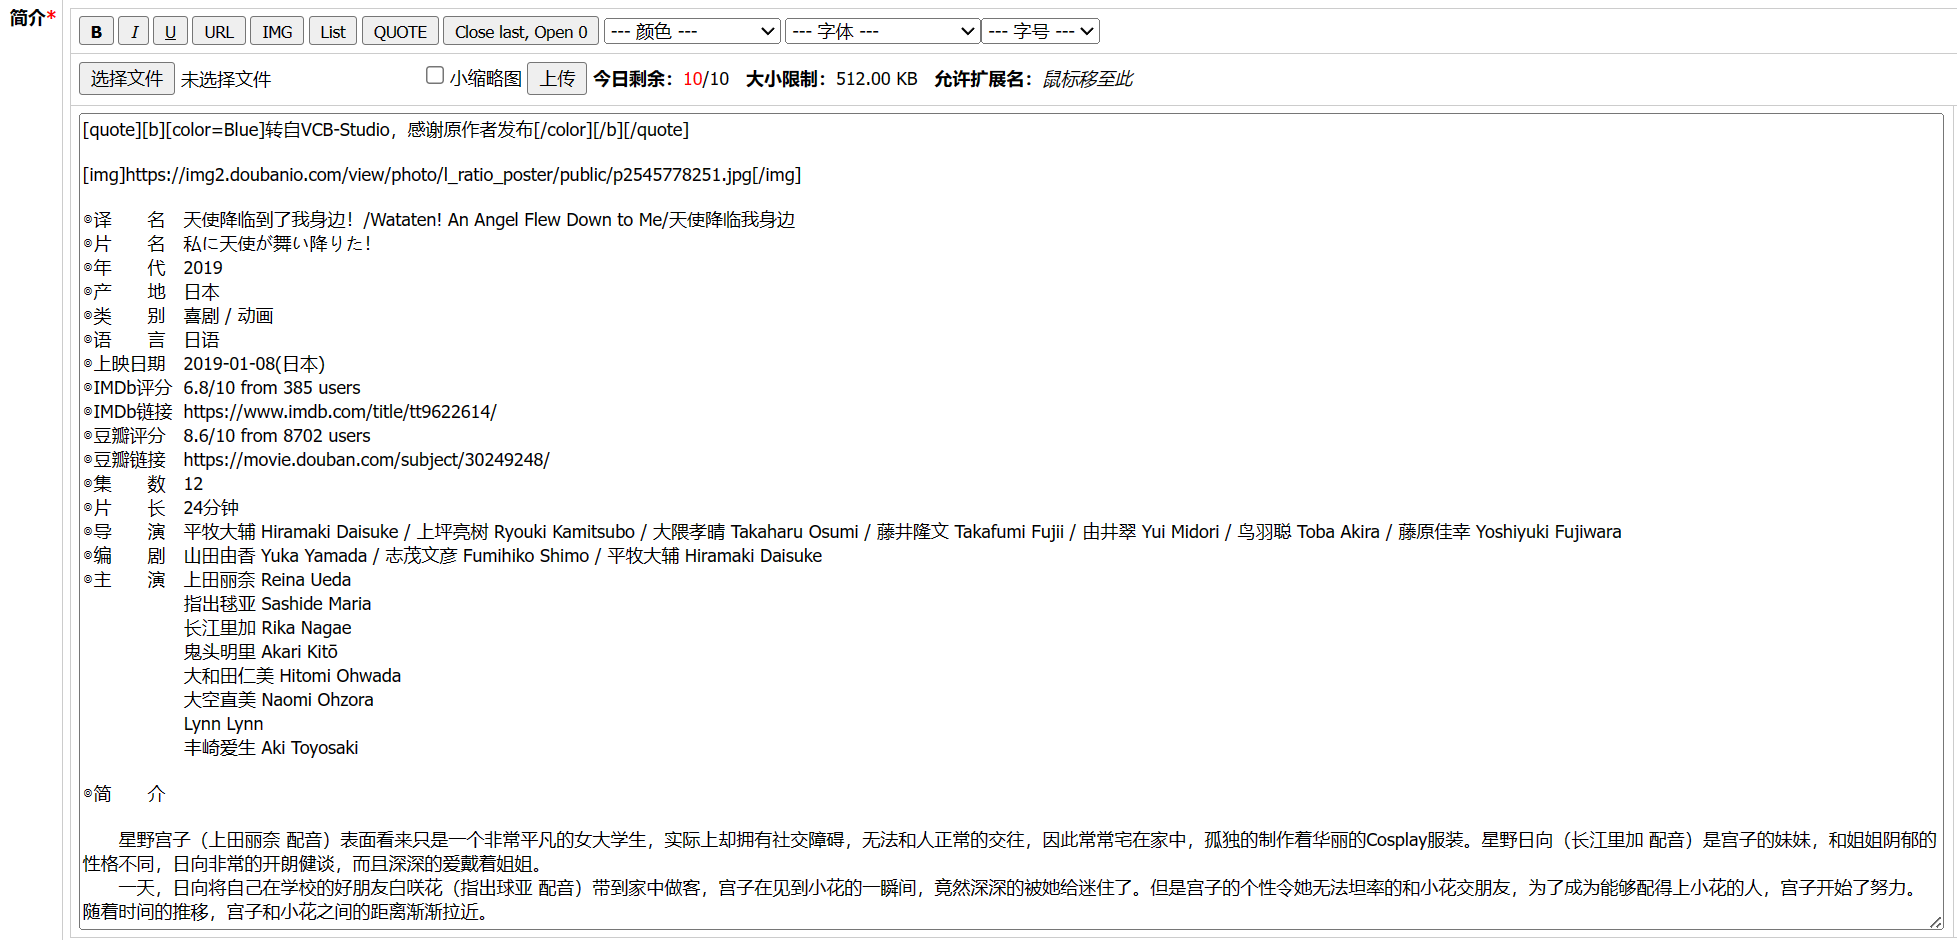Insert a list with the List button

333,31
